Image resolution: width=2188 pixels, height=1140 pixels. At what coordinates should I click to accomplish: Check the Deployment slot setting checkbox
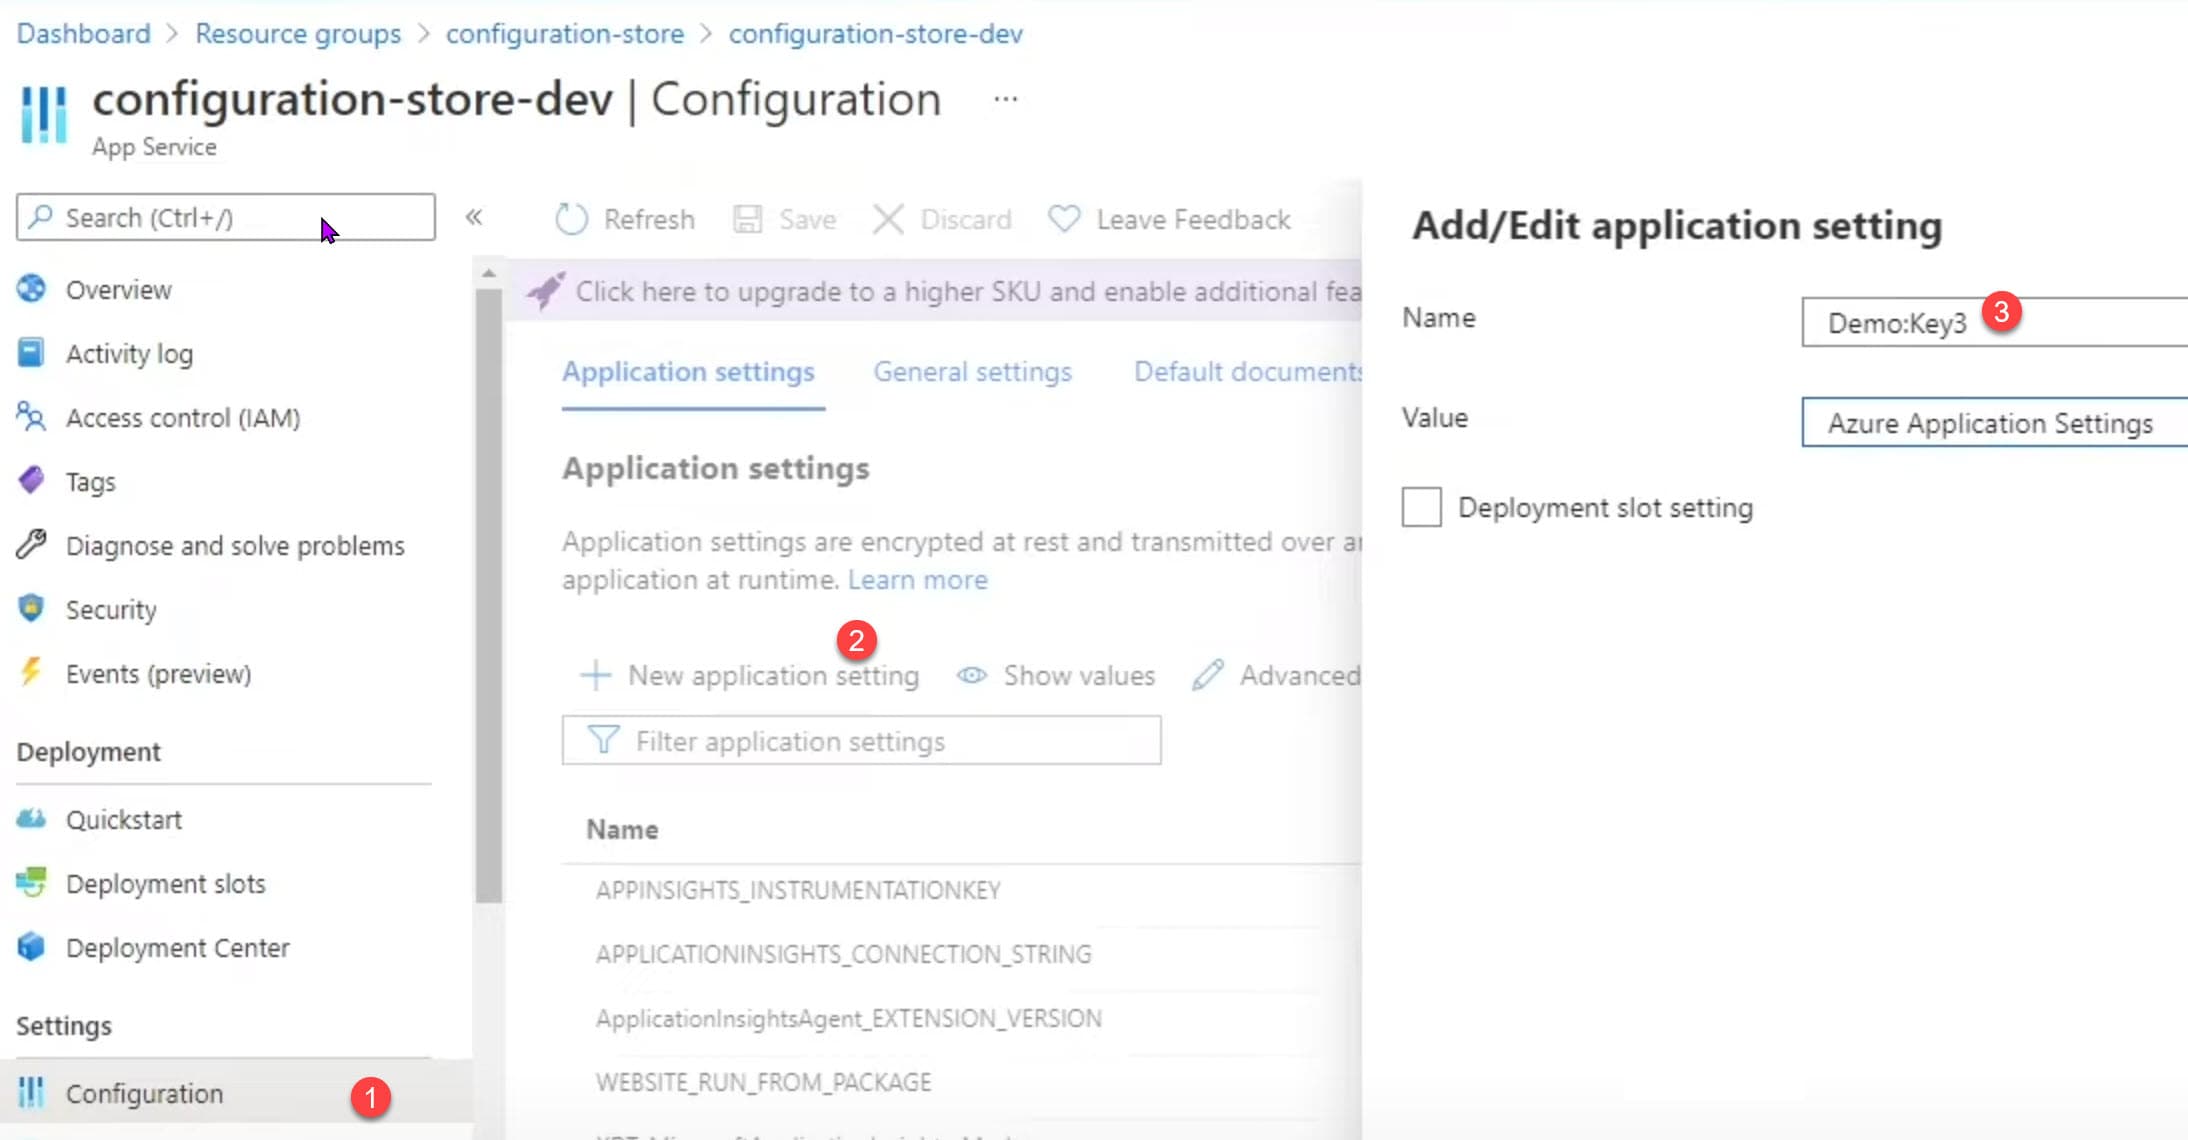point(1421,506)
